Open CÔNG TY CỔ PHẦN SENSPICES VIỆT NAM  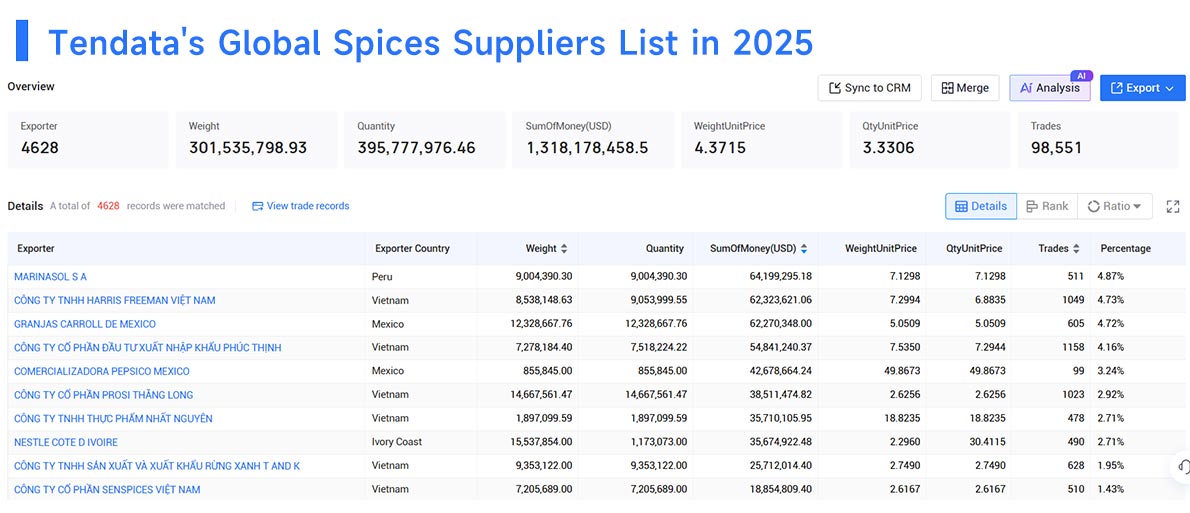pos(107,489)
